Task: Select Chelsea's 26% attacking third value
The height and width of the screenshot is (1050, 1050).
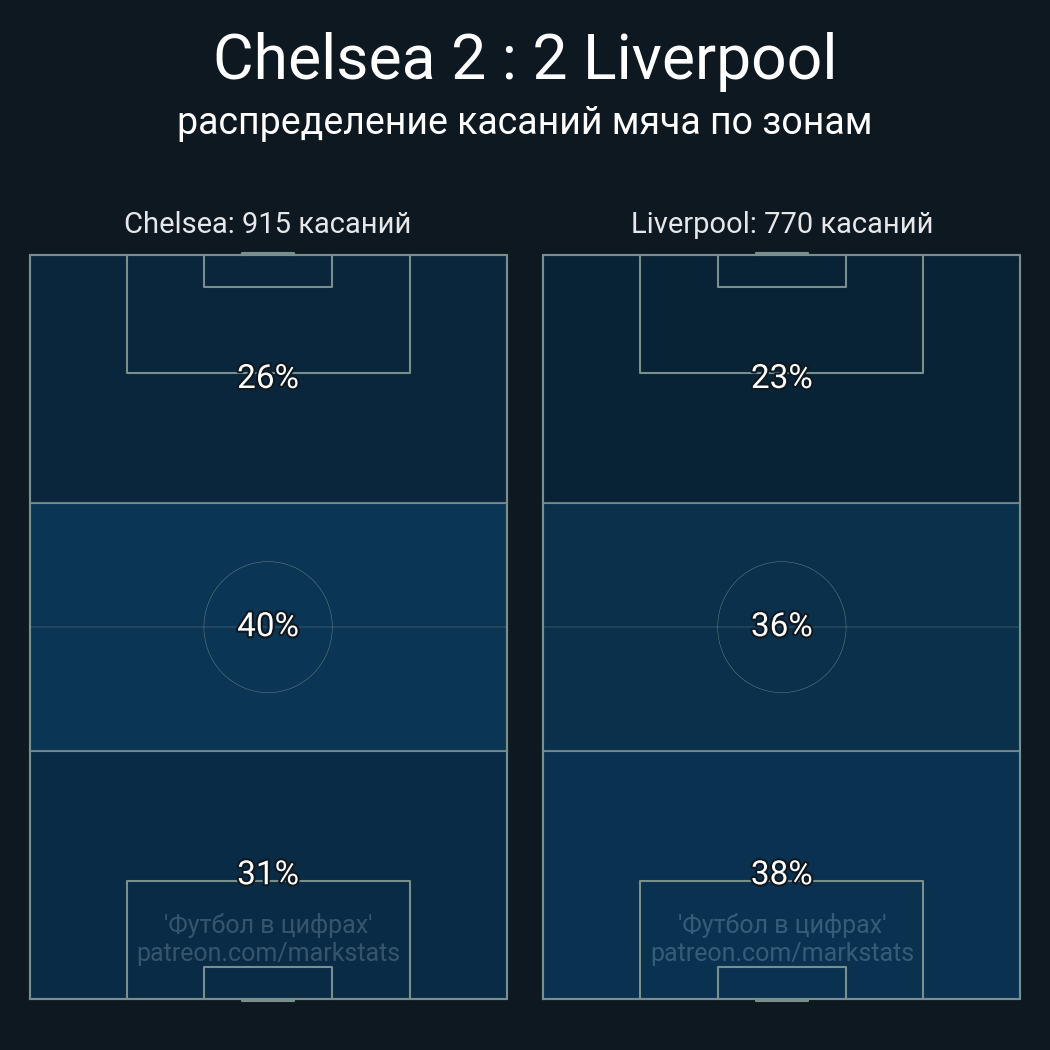Action: click(268, 377)
